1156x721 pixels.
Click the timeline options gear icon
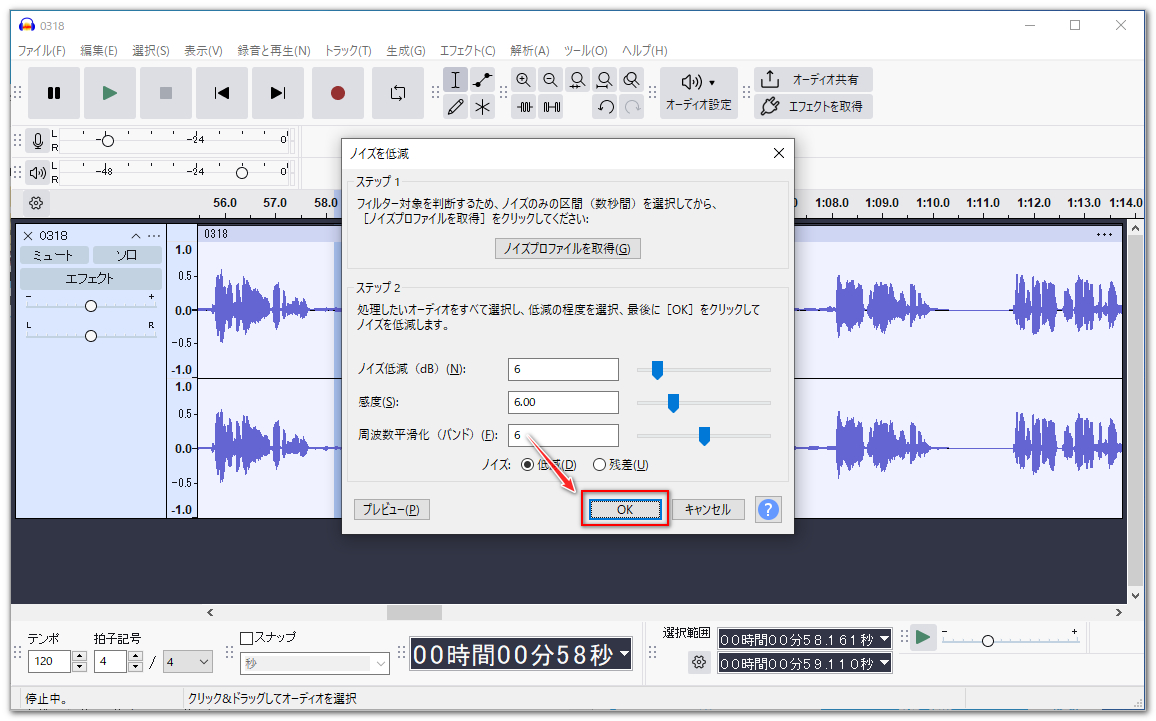pos(36,203)
